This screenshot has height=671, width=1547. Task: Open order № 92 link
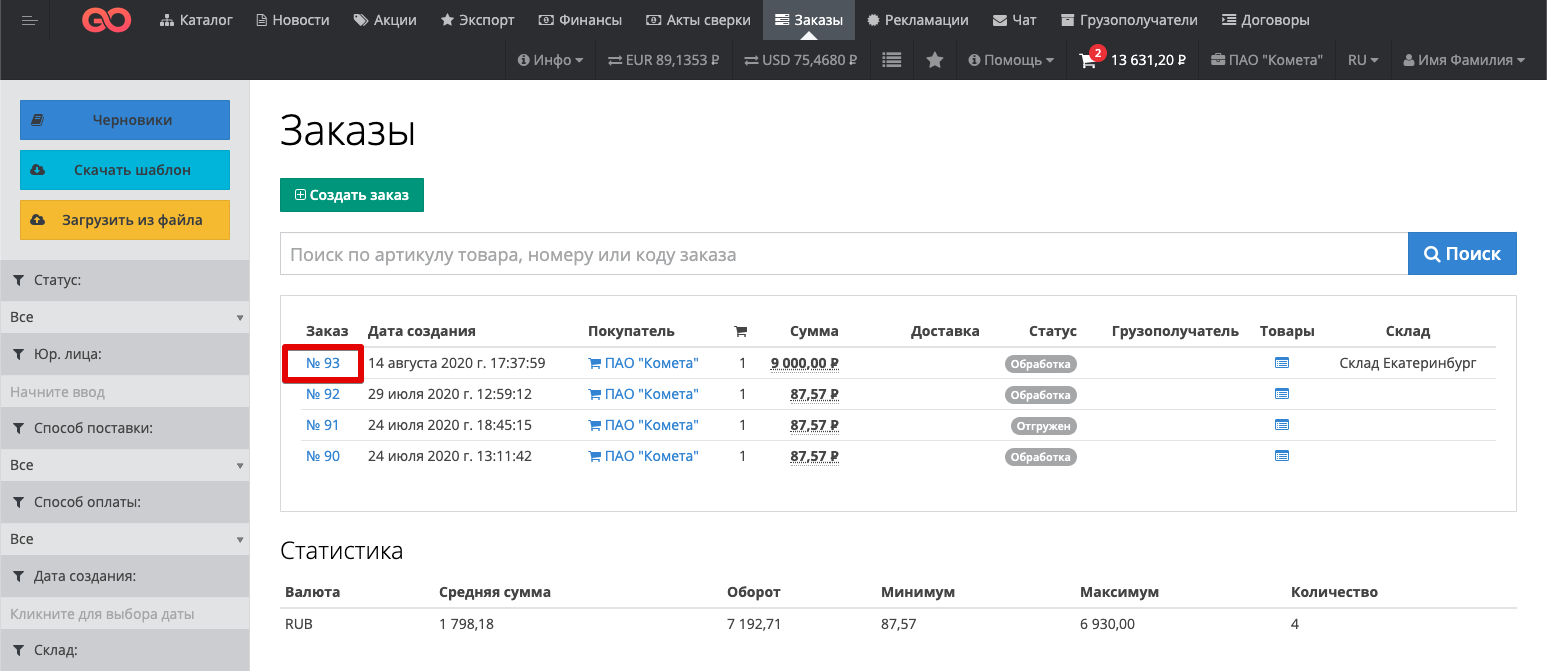pos(323,394)
